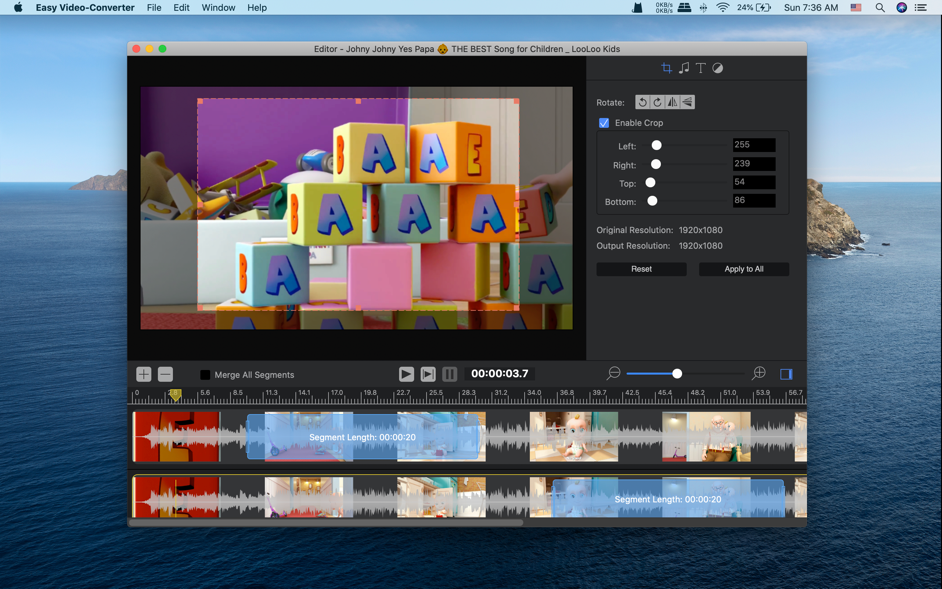
Task: Open the Easy Video-Converter app menu
Action: [85, 8]
